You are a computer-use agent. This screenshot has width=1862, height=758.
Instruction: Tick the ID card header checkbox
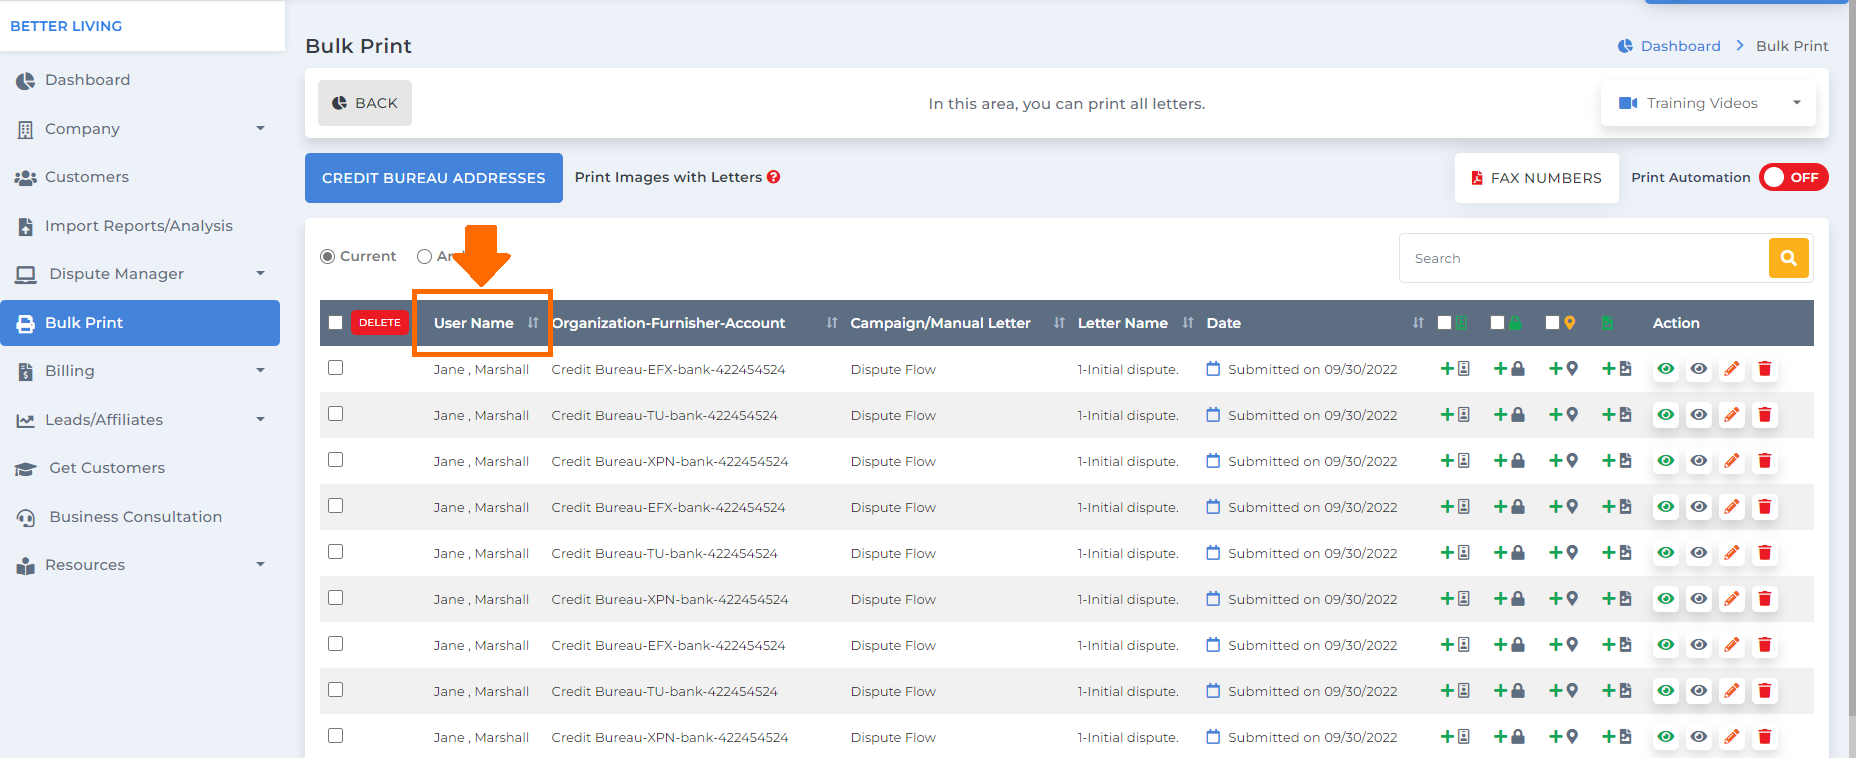click(x=1444, y=322)
